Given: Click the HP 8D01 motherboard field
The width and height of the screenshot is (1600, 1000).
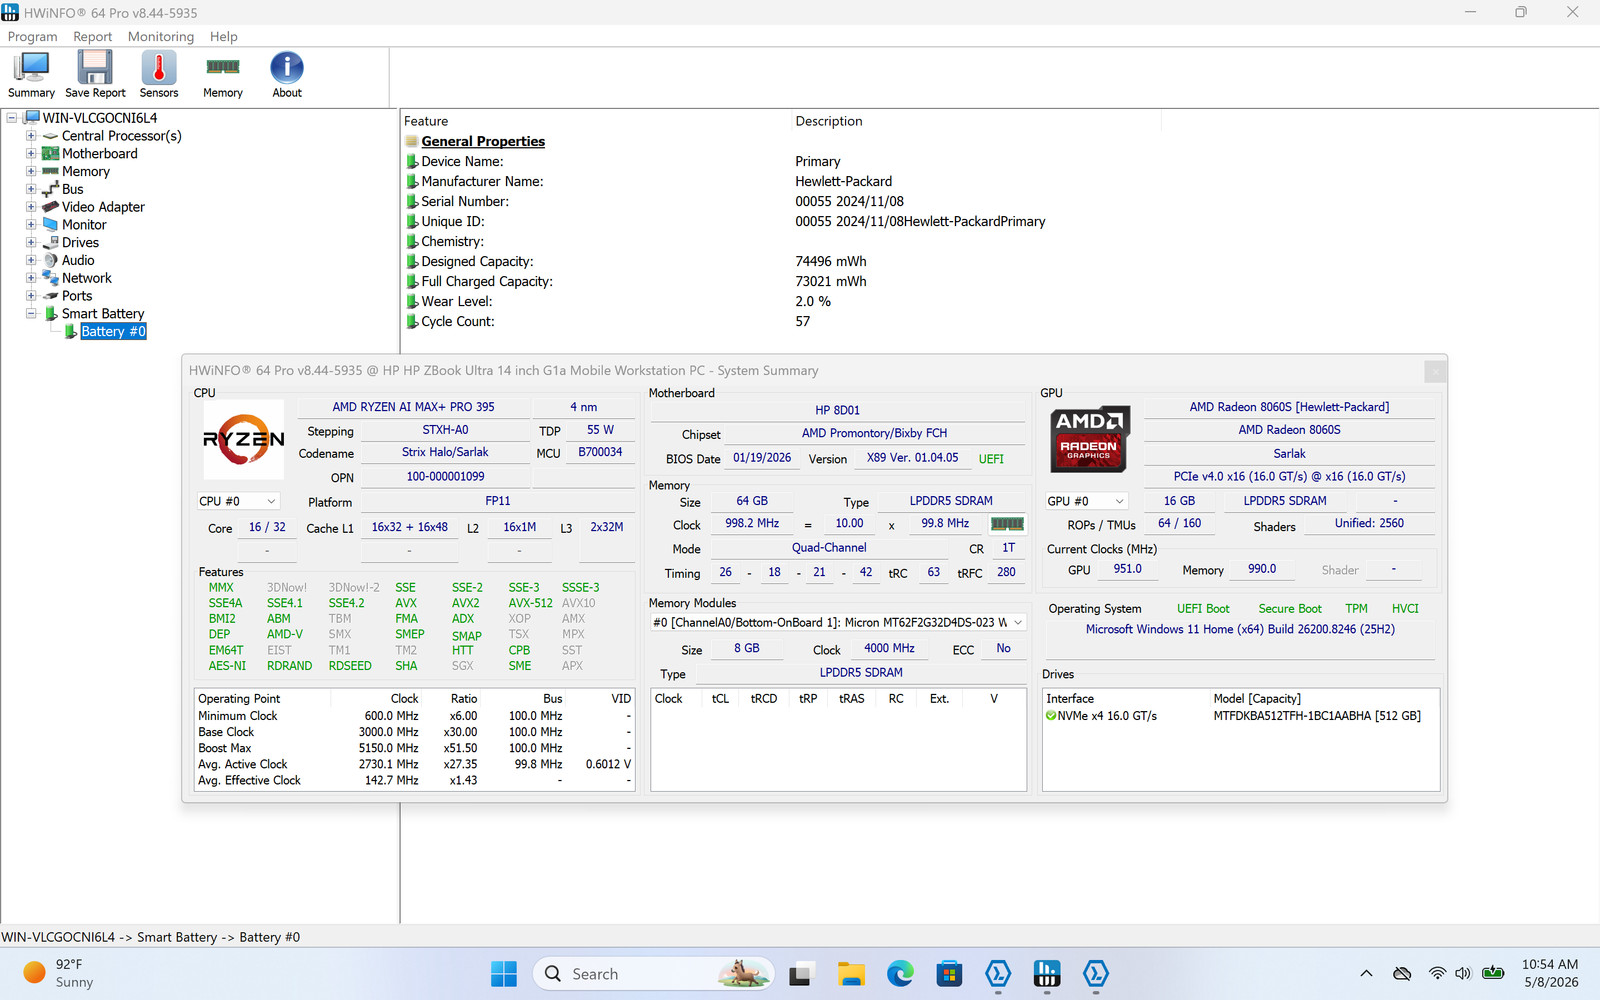Looking at the screenshot, I should 837,410.
